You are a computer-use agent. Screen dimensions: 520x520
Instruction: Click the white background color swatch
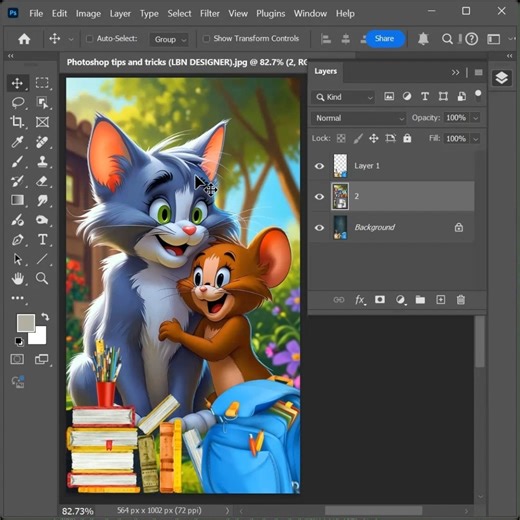tap(40, 338)
